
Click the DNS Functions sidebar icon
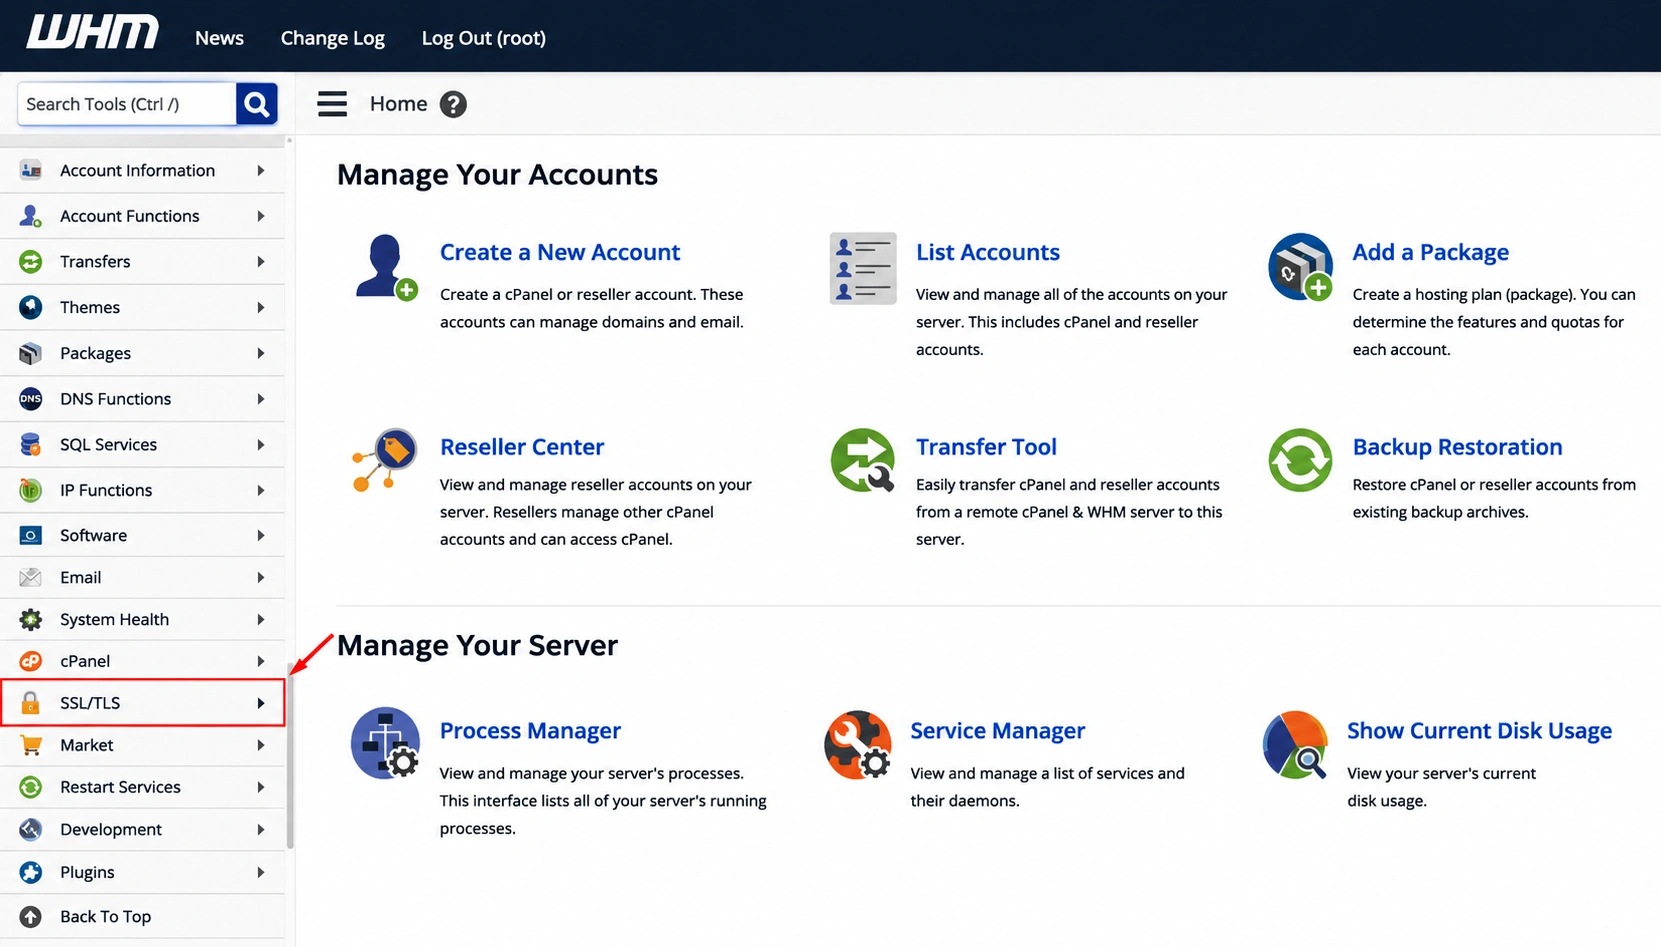31,399
